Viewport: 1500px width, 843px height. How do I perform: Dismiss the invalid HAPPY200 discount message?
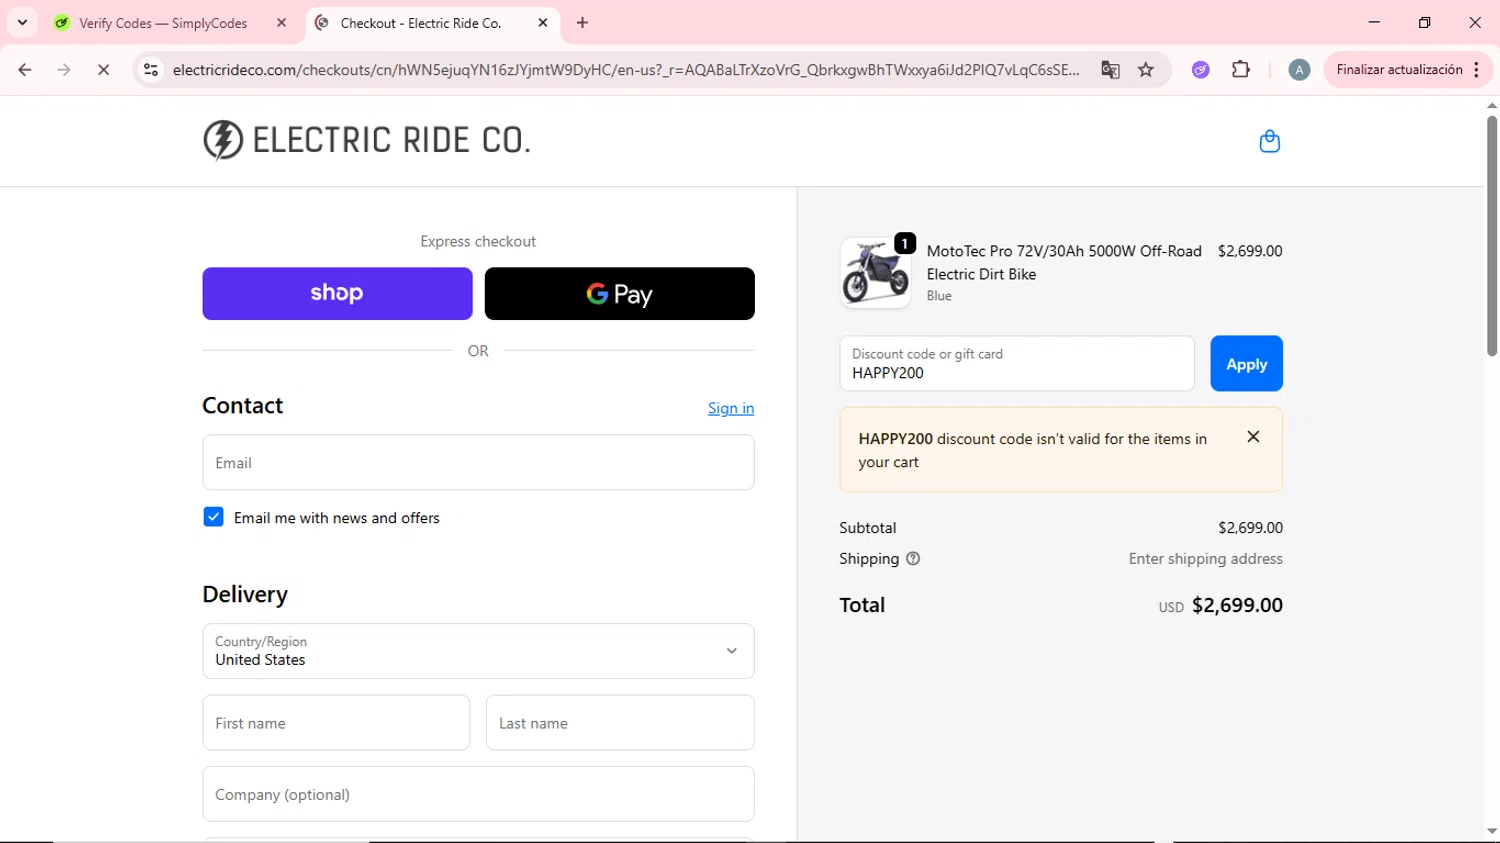pyautogui.click(x=1253, y=437)
